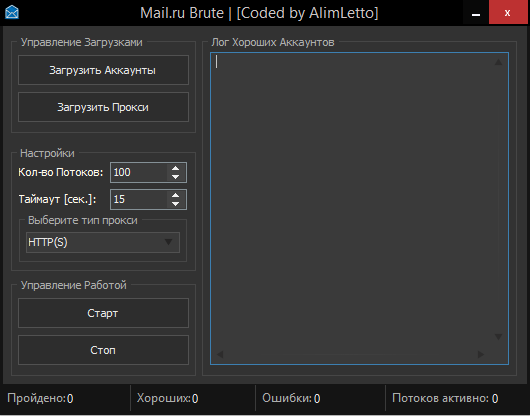The image size is (530, 416).
Task: Decrease Таймаут value with down arrow
Action: 175,204
